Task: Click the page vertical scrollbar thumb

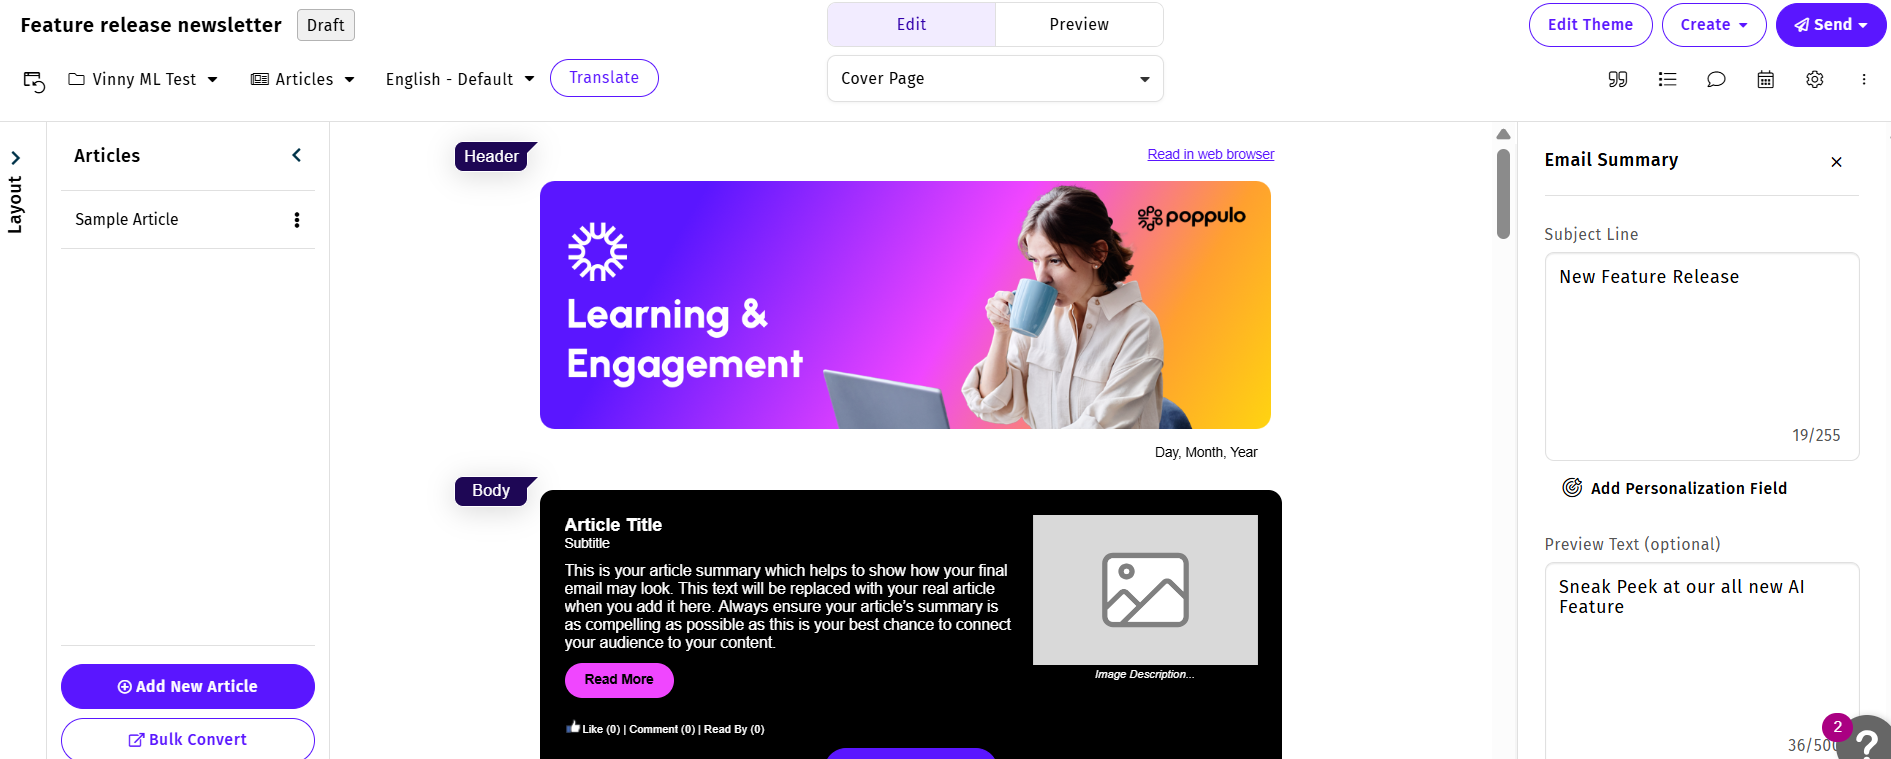Action: click(x=1503, y=194)
